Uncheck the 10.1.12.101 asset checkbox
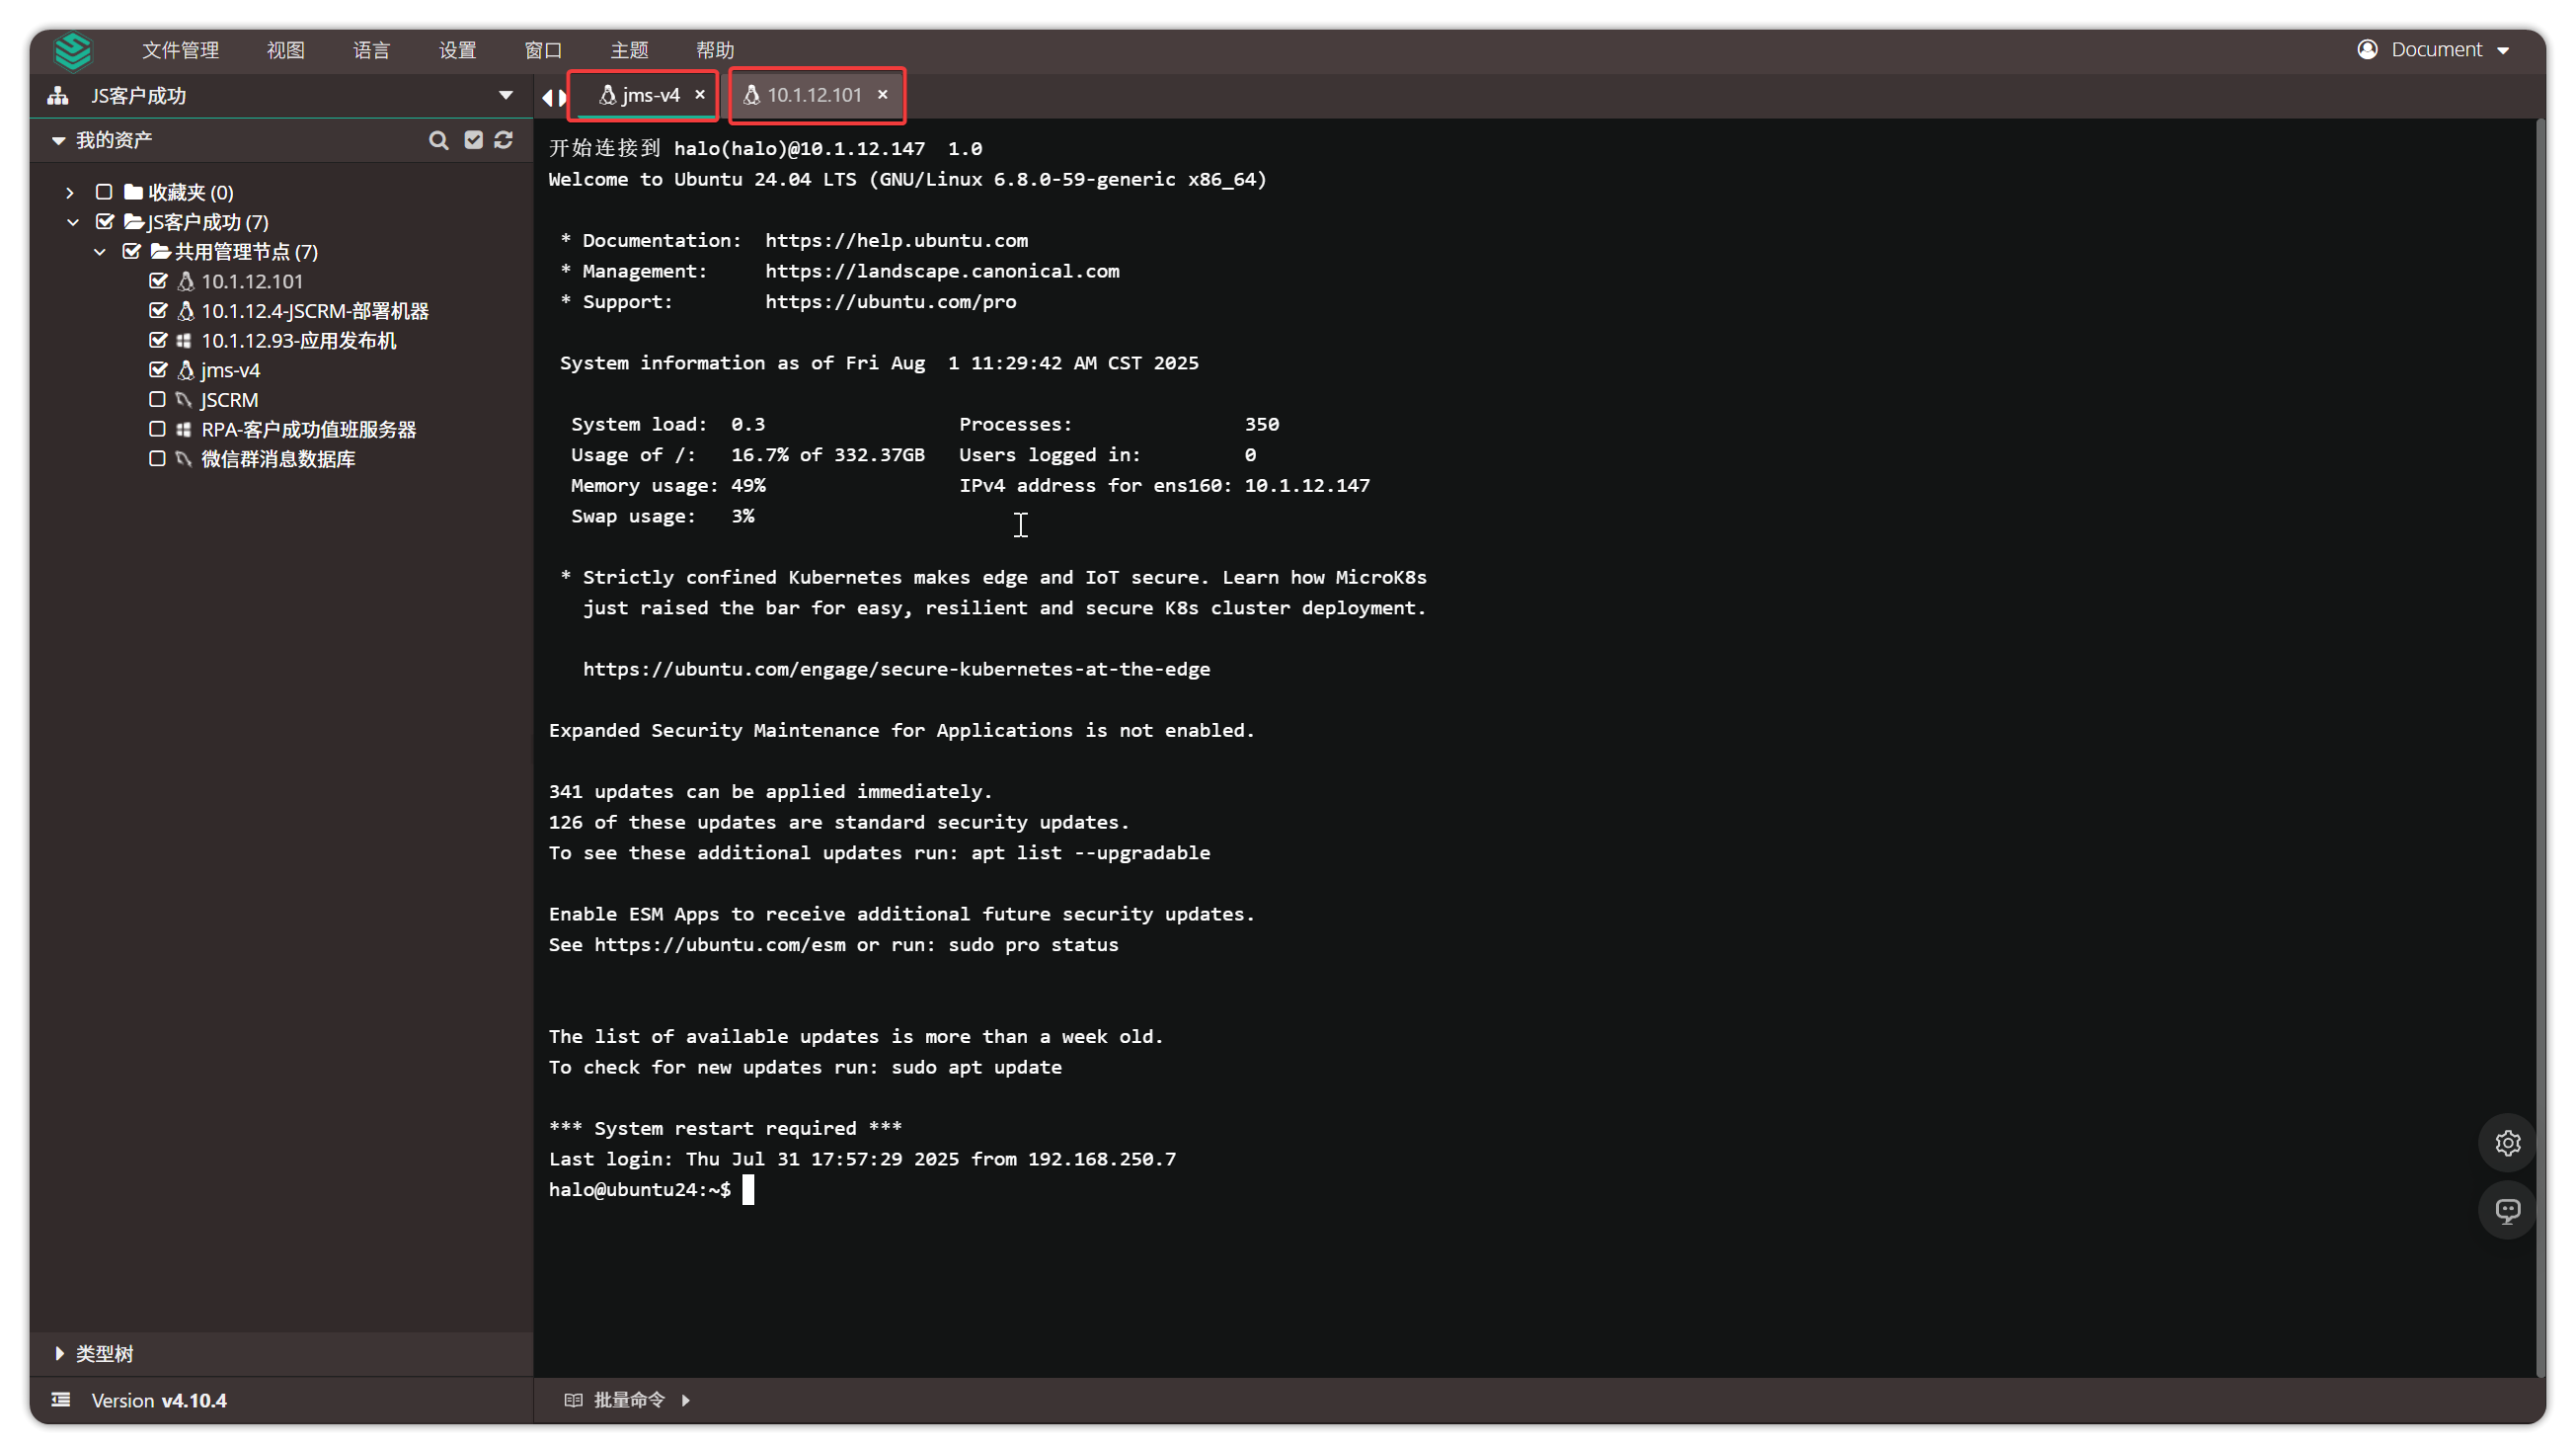 157,282
